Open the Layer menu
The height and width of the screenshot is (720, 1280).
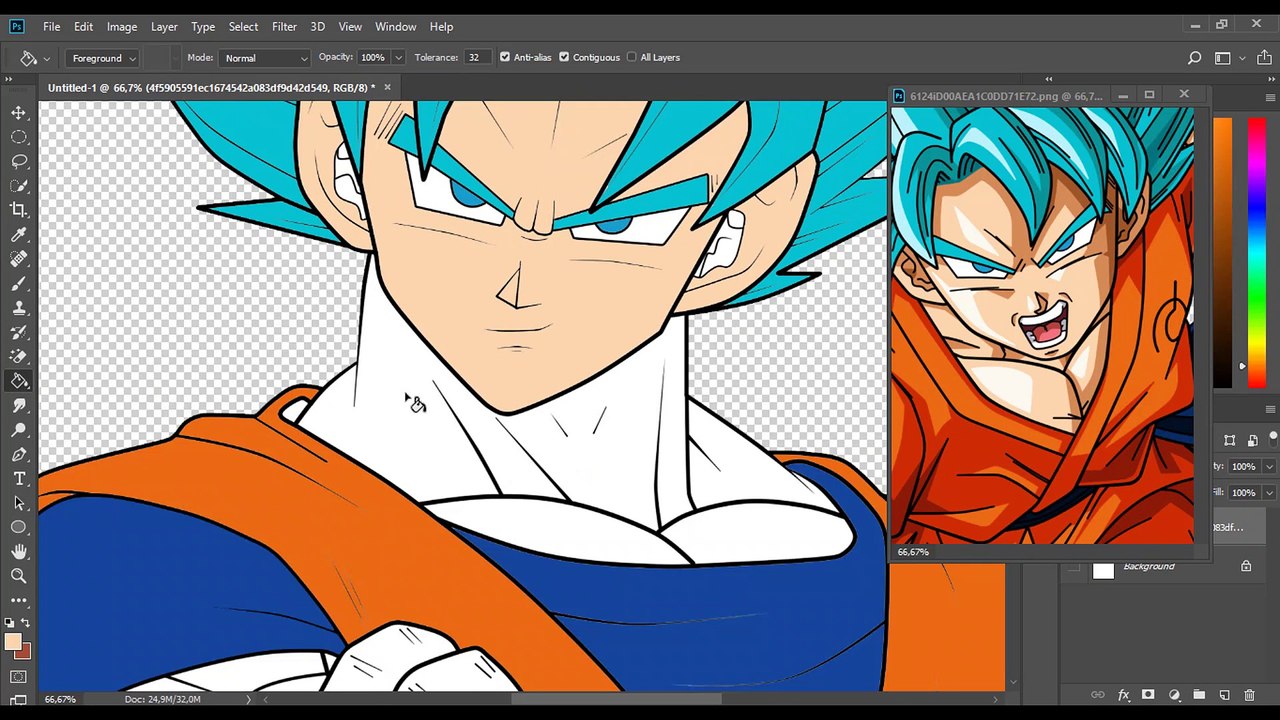coord(164,27)
